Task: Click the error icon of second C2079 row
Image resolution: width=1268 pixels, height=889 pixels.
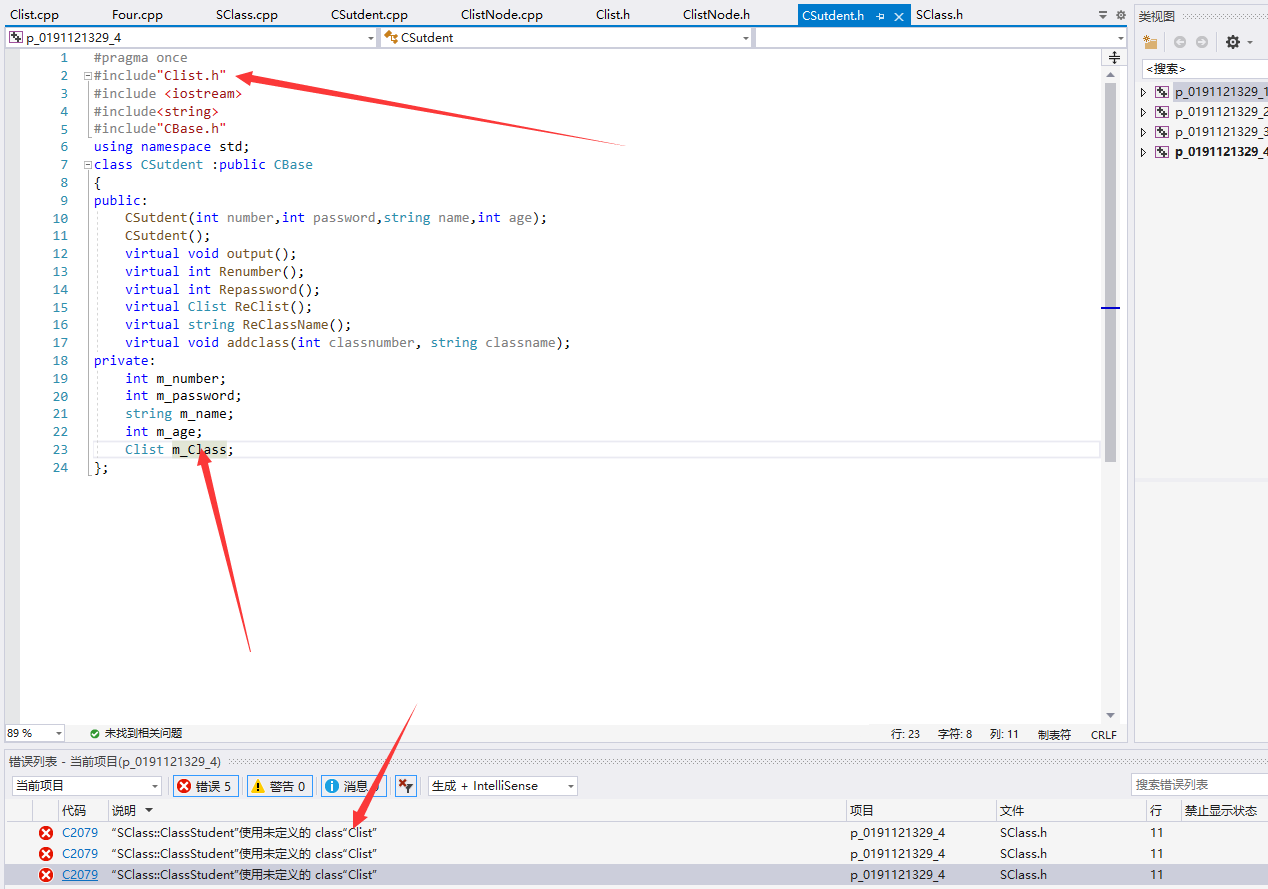Action: click(46, 854)
